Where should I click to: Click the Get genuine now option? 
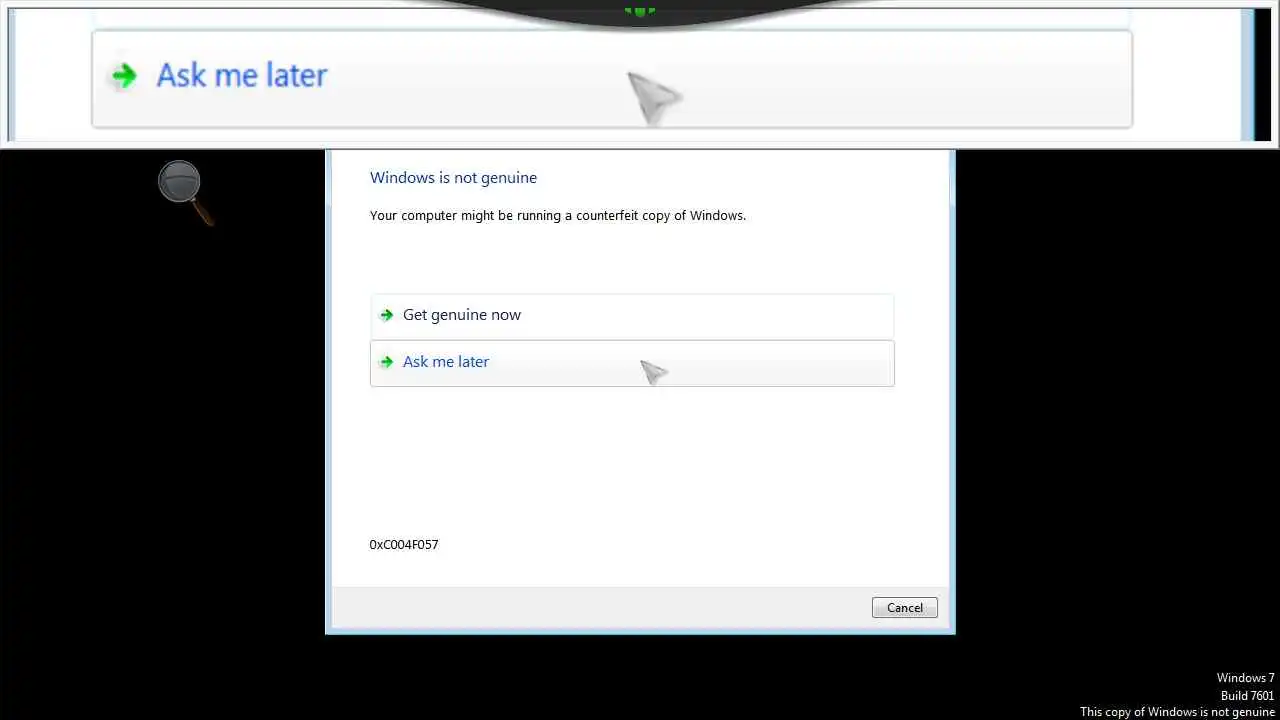coord(632,315)
